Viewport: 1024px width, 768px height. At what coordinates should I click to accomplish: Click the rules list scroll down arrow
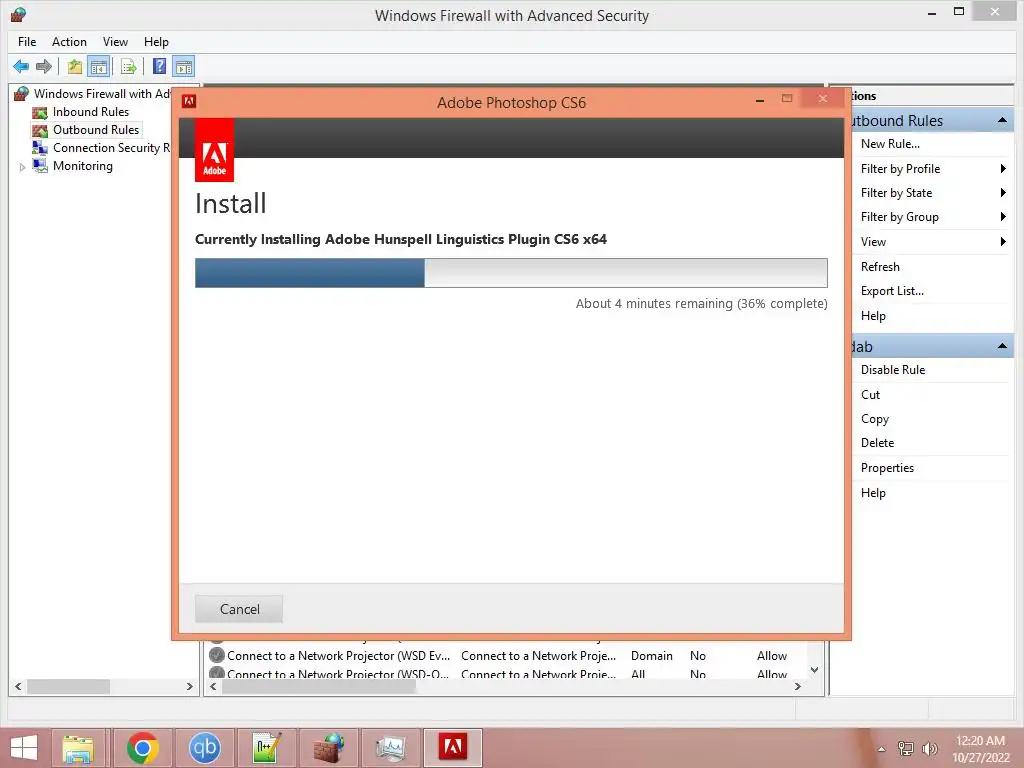pyautogui.click(x=814, y=669)
